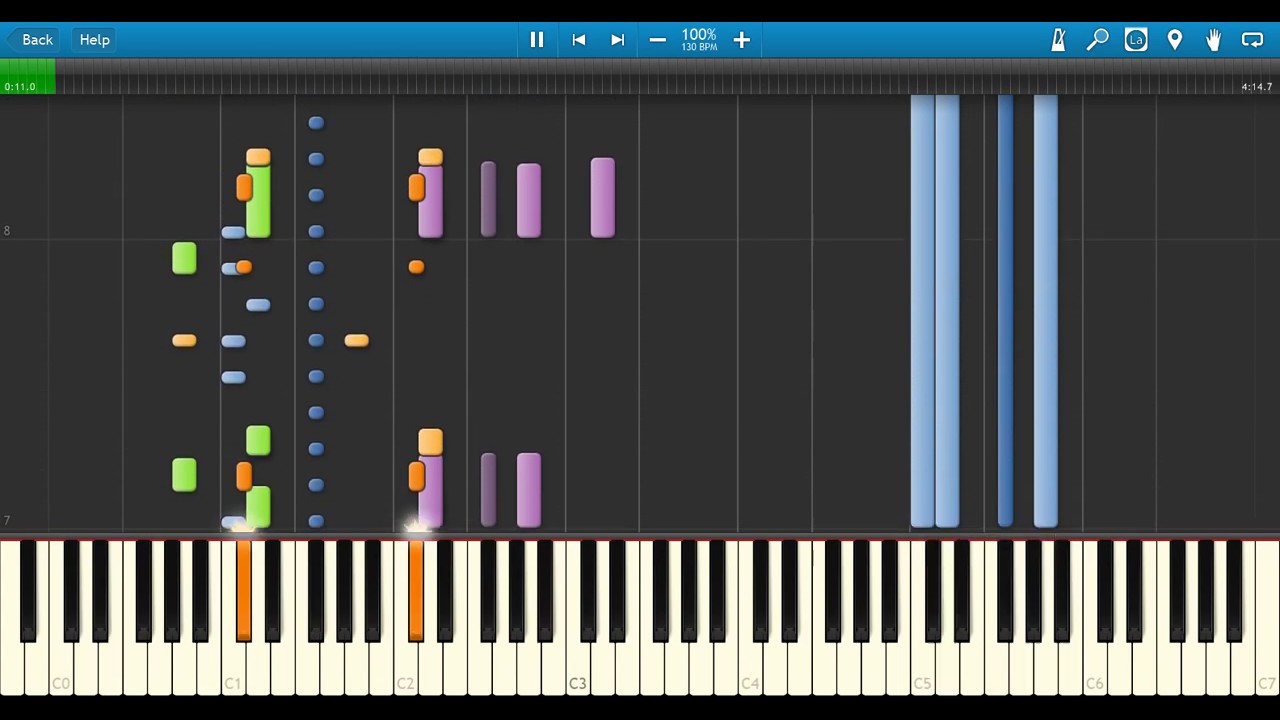Open the zoom magnifier tool
1280x720 pixels.
[x=1097, y=40]
